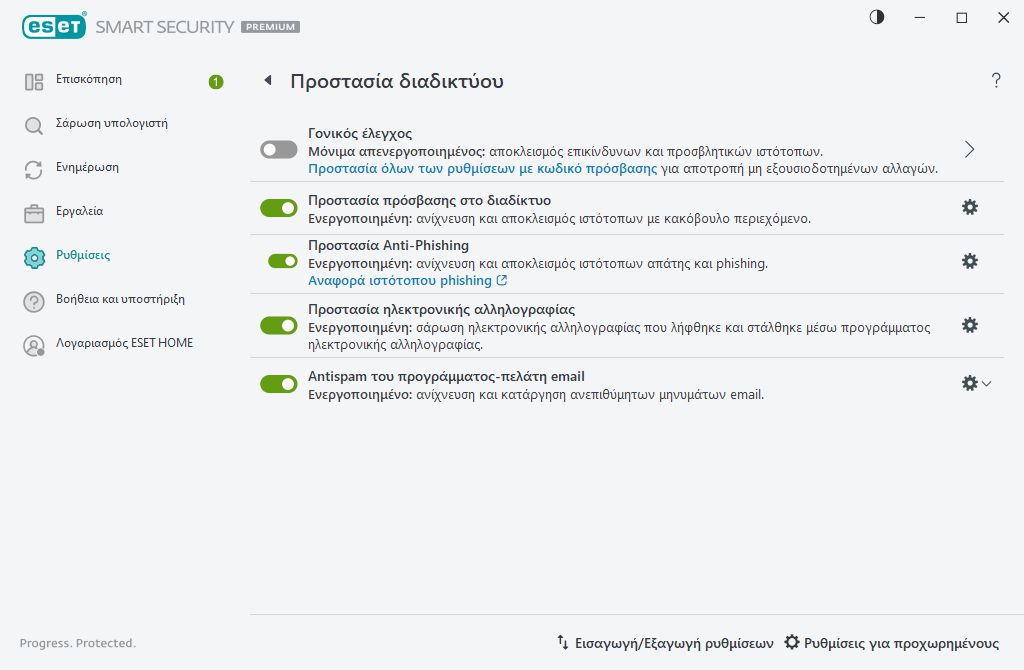Click the notification badge next to Επισκόπηση
Viewport: 1024px width, 670px height.
[216, 82]
